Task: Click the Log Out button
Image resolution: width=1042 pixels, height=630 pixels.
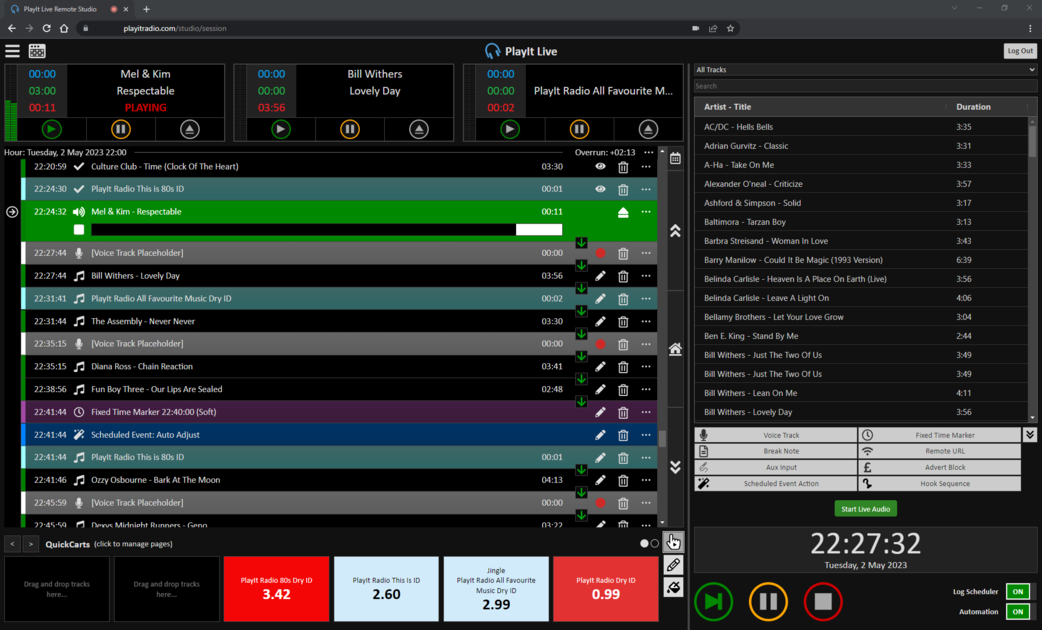Action: (x=1020, y=51)
